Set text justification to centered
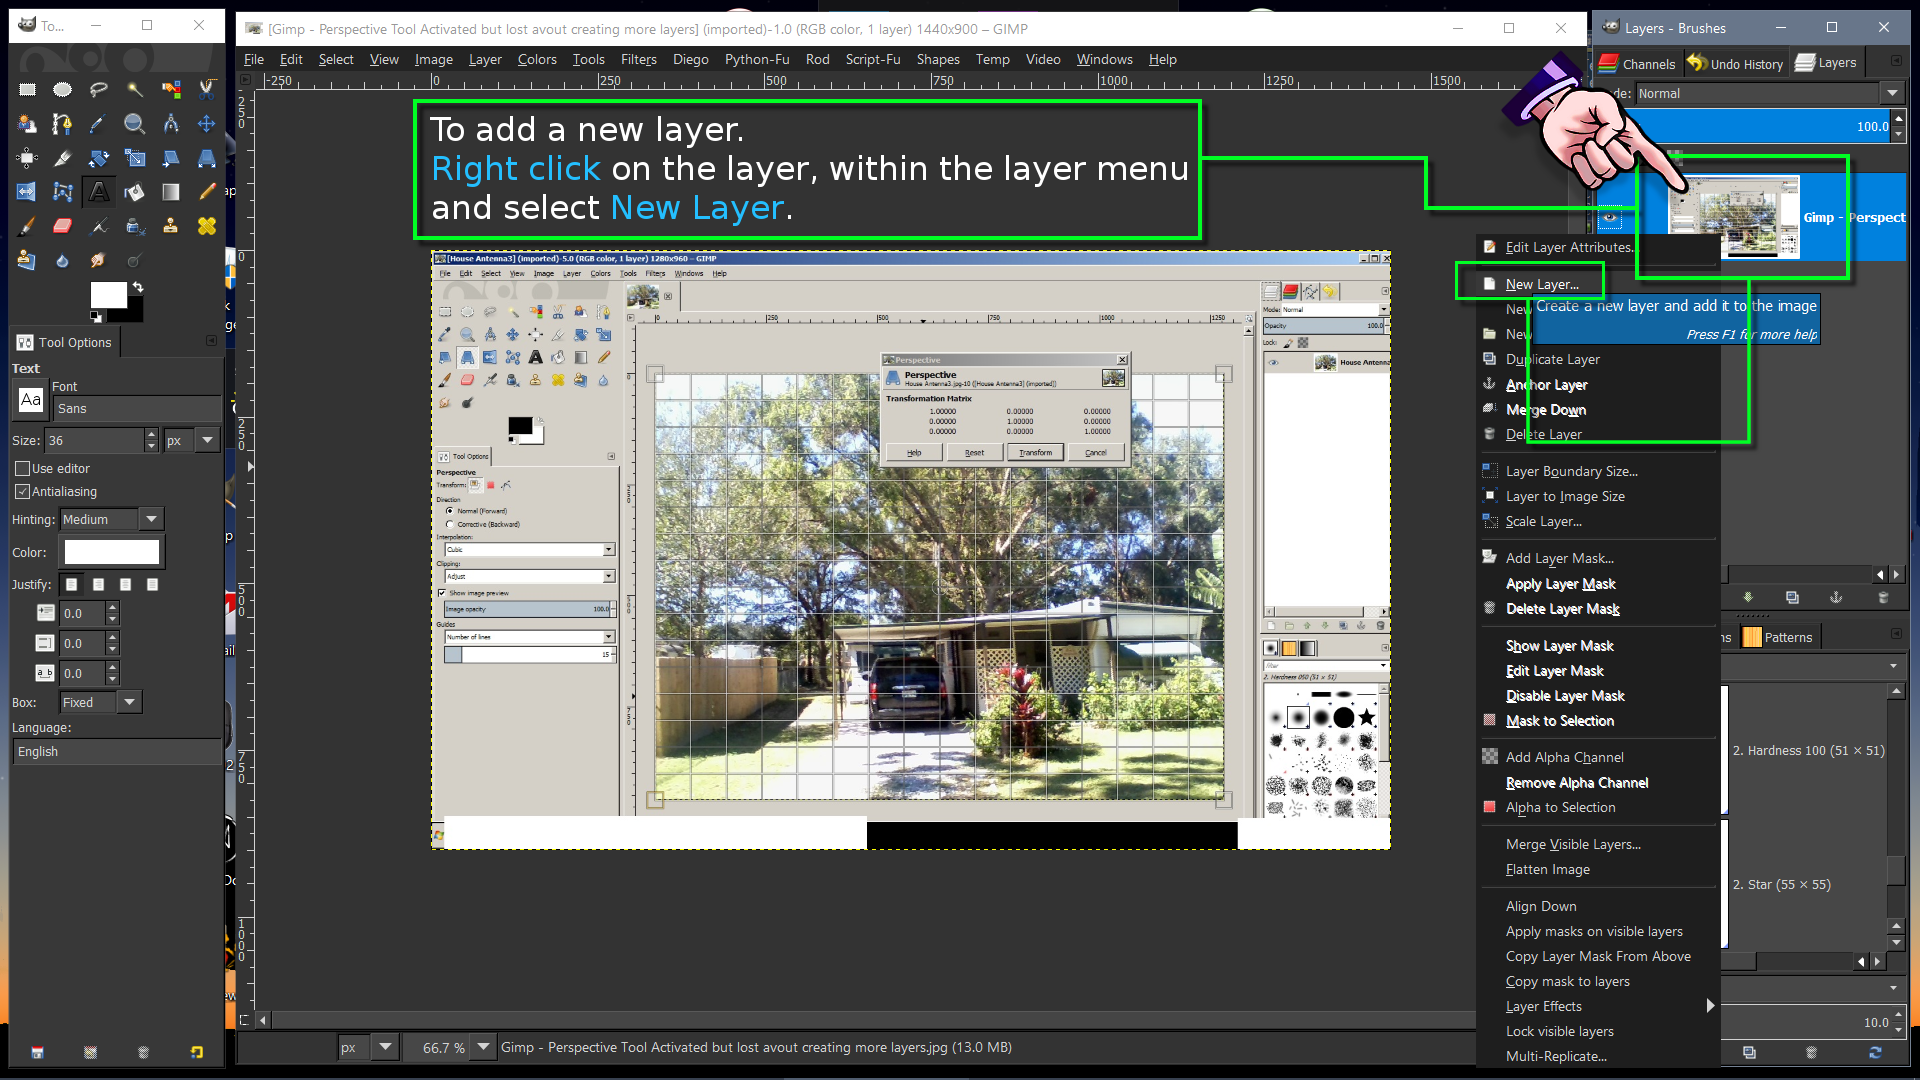1920x1080 pixels. coord(125,585)
